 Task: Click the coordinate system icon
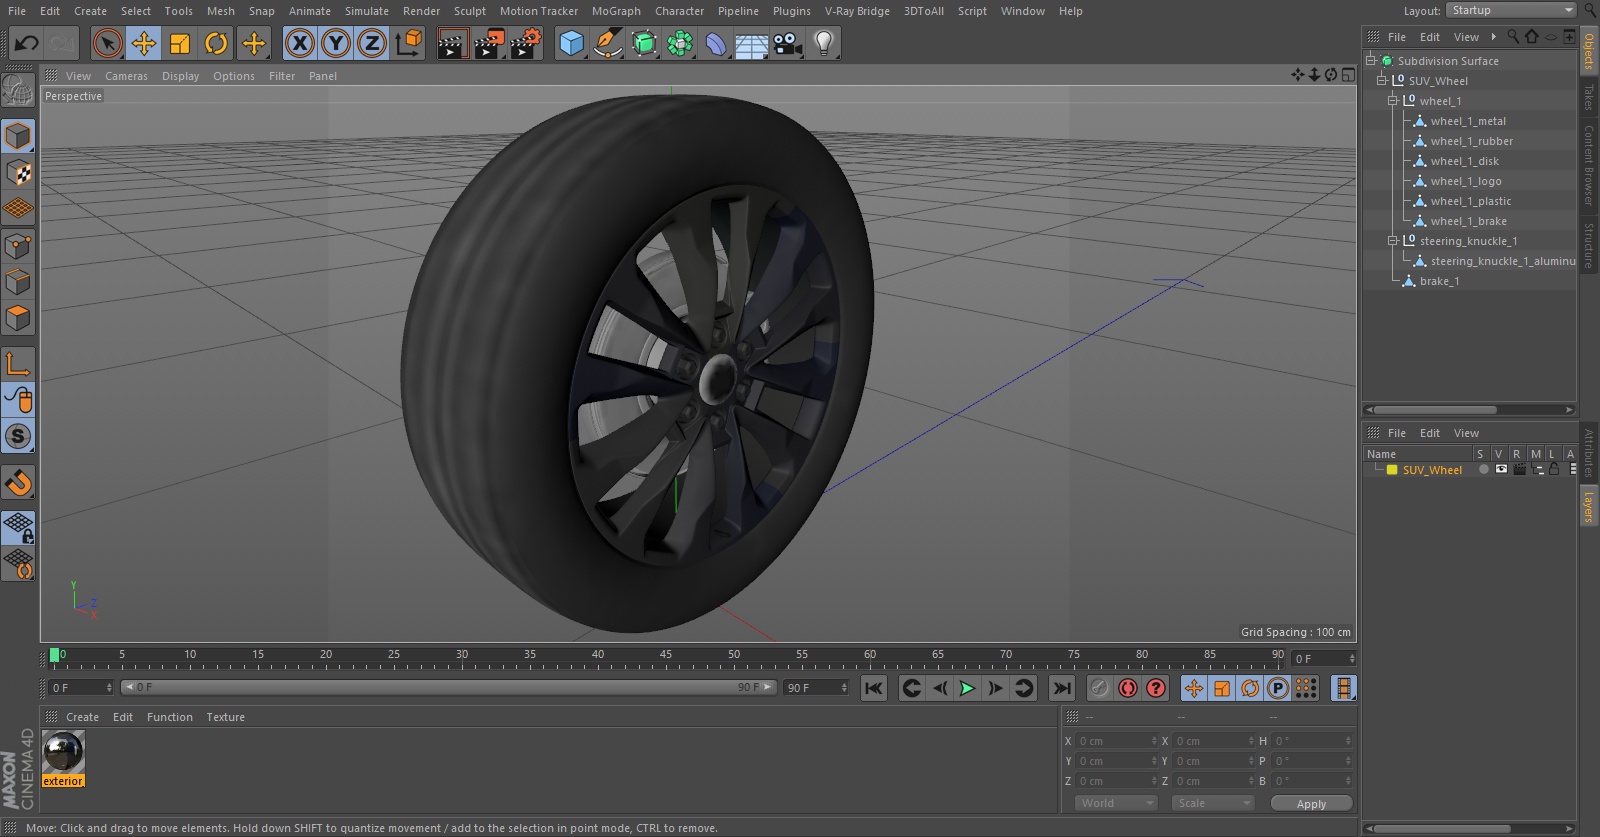click(x=409, y=43)
